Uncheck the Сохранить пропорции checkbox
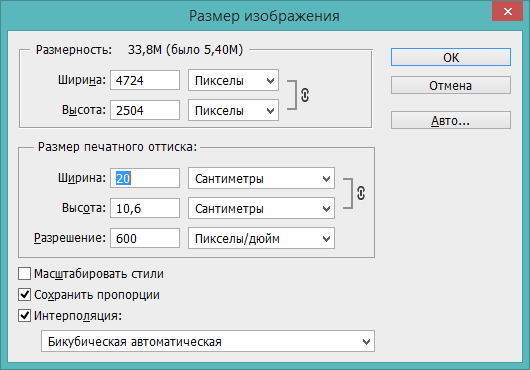 point(24,294)
